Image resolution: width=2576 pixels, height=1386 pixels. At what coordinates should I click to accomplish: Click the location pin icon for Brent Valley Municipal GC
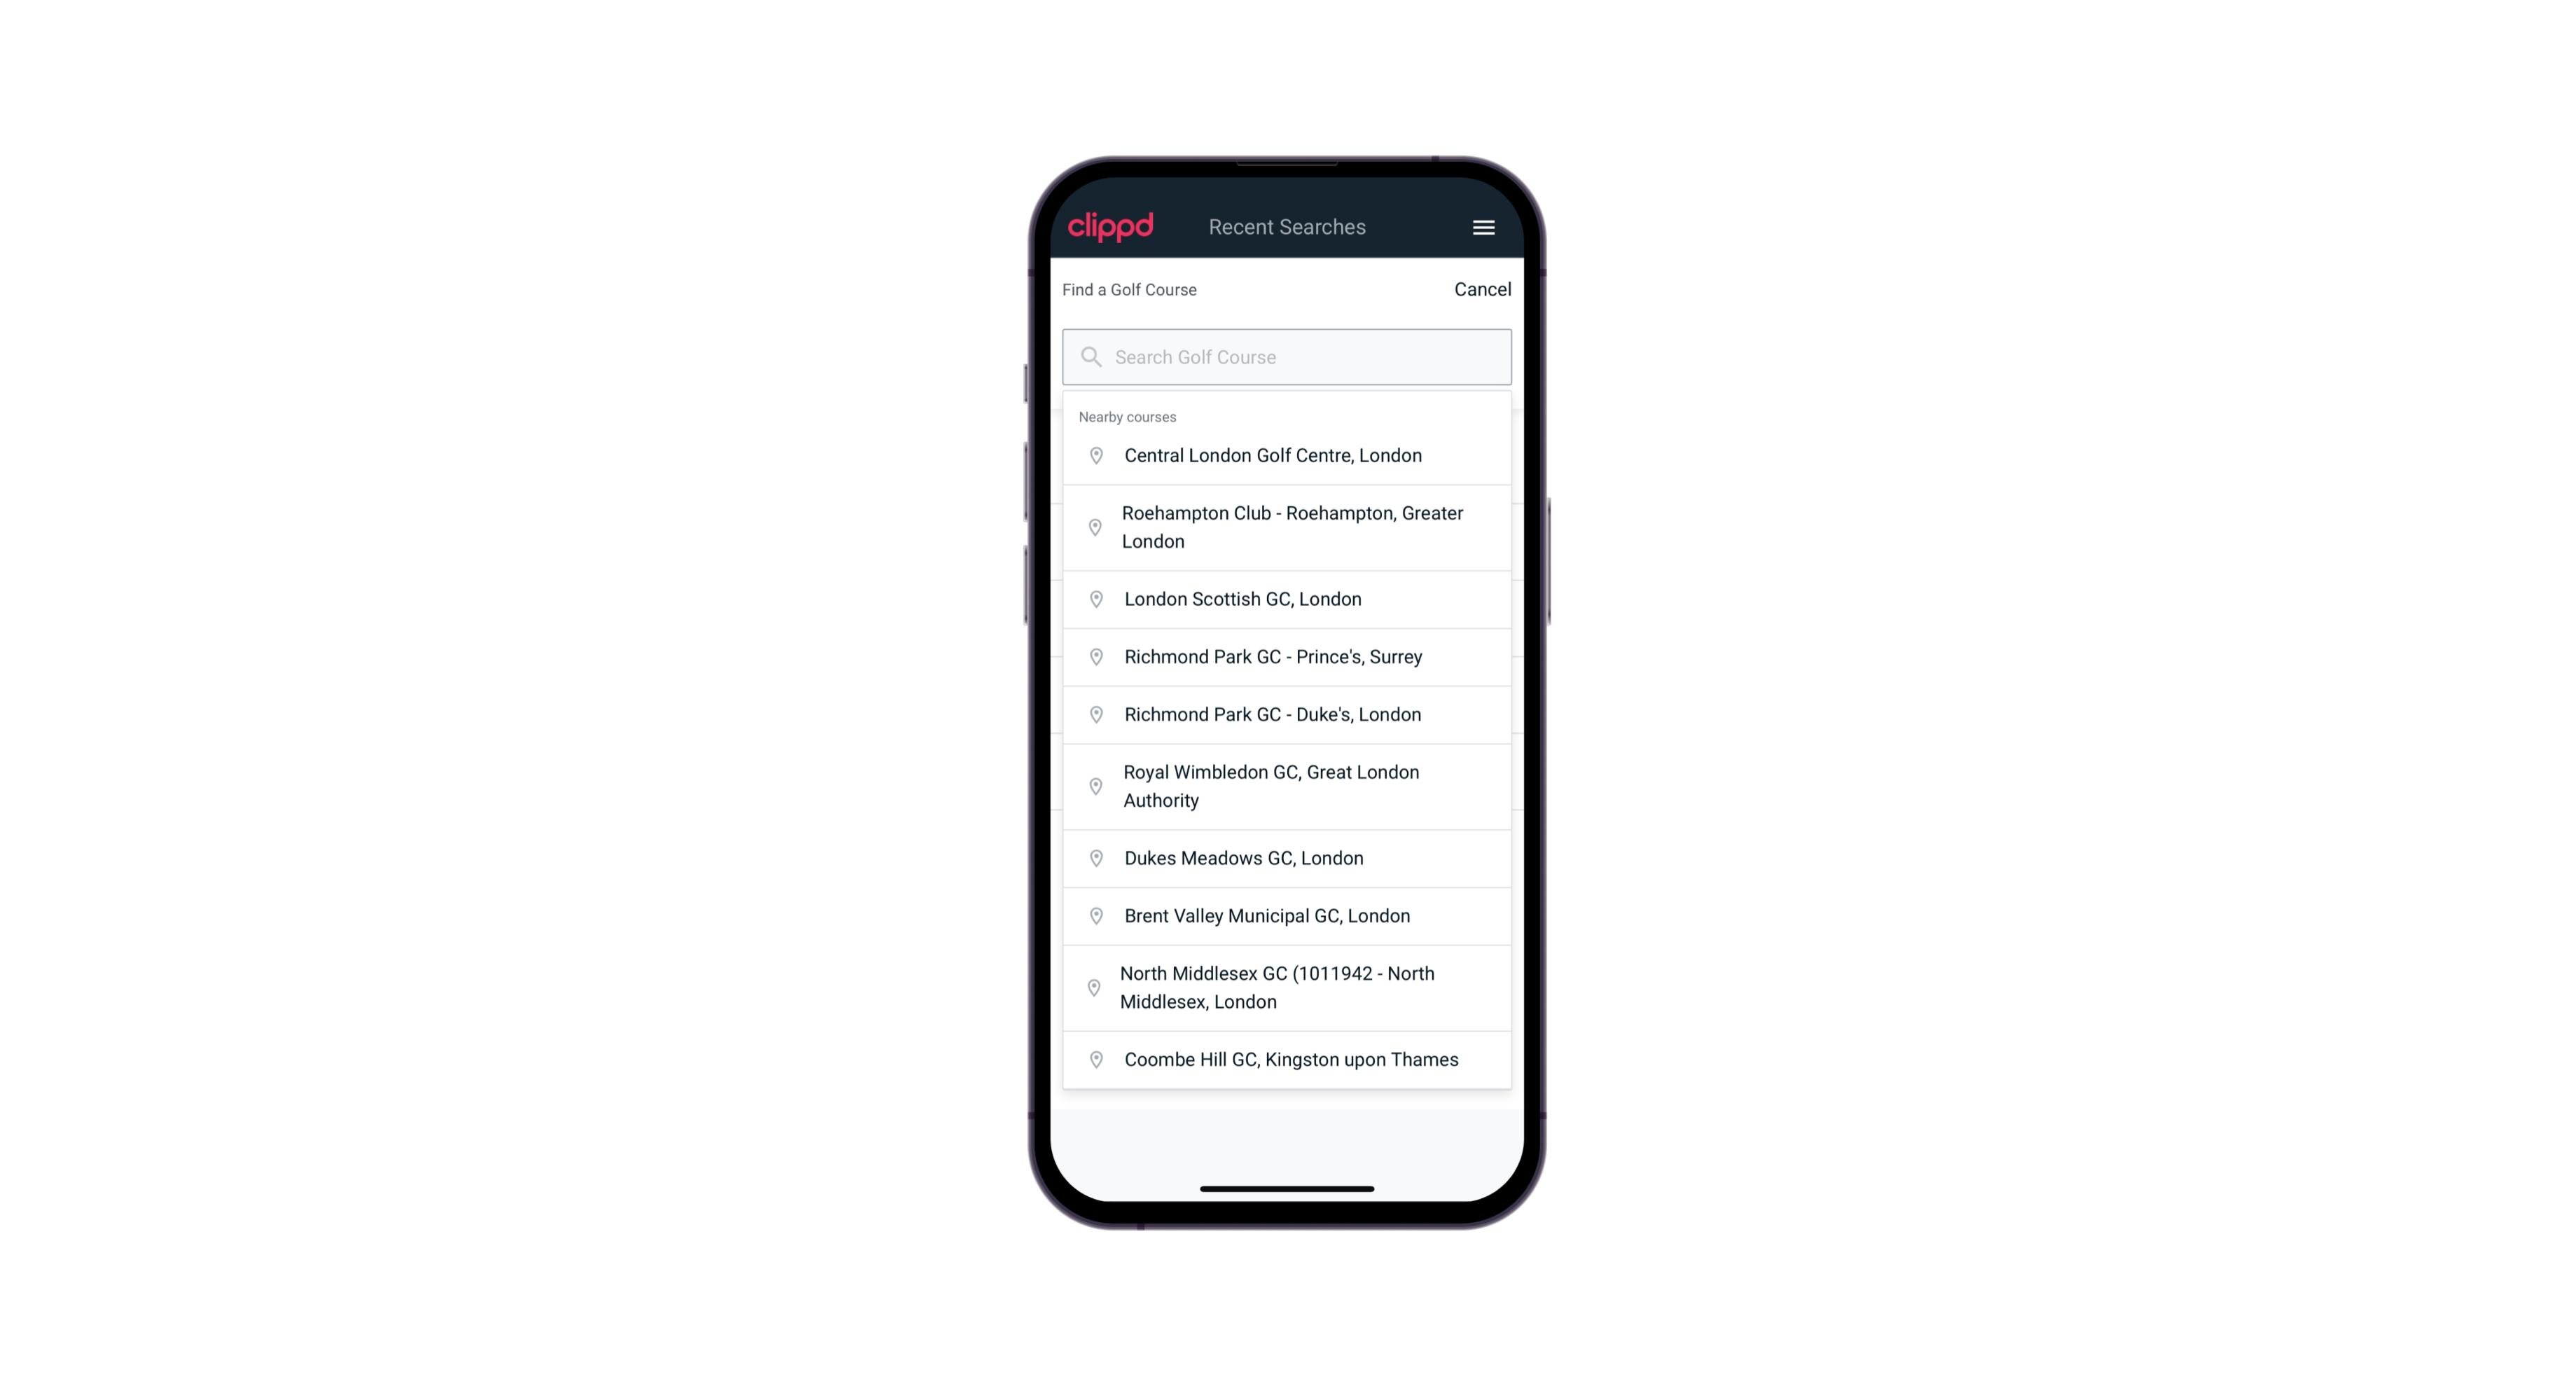point(1095,915)
